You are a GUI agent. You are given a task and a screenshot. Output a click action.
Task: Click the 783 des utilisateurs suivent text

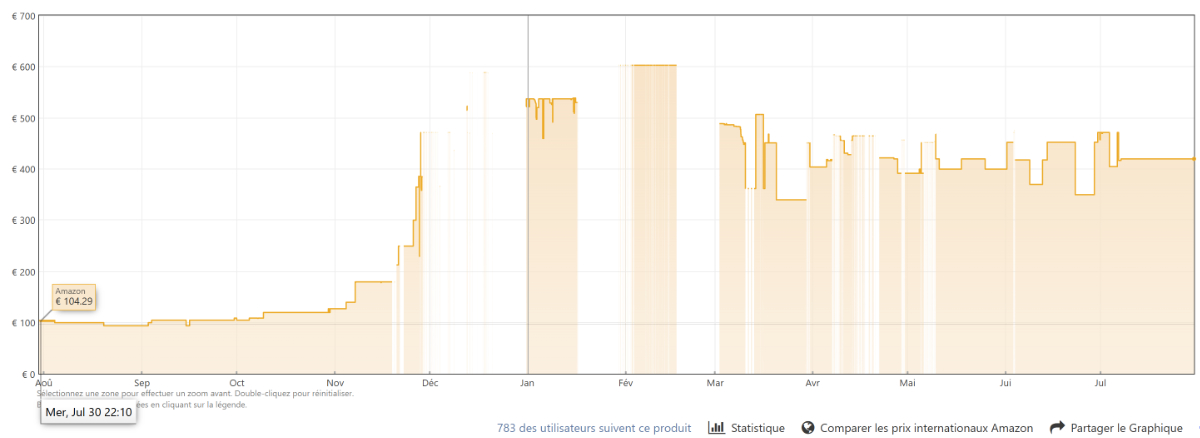click(594, 428)
